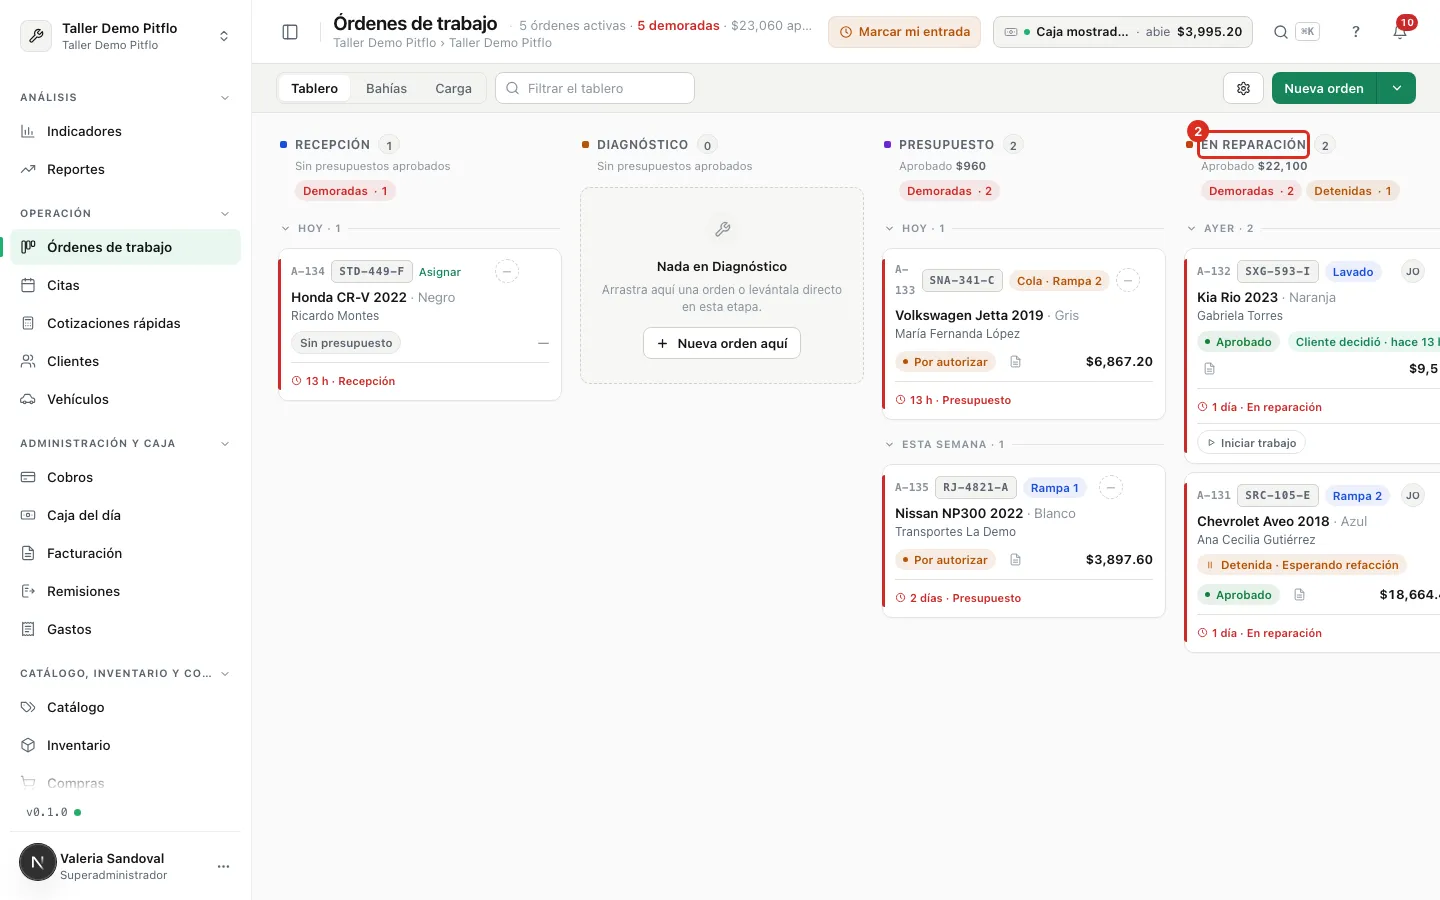
Task: Open the notifications bell
Action: point(1400,32)
